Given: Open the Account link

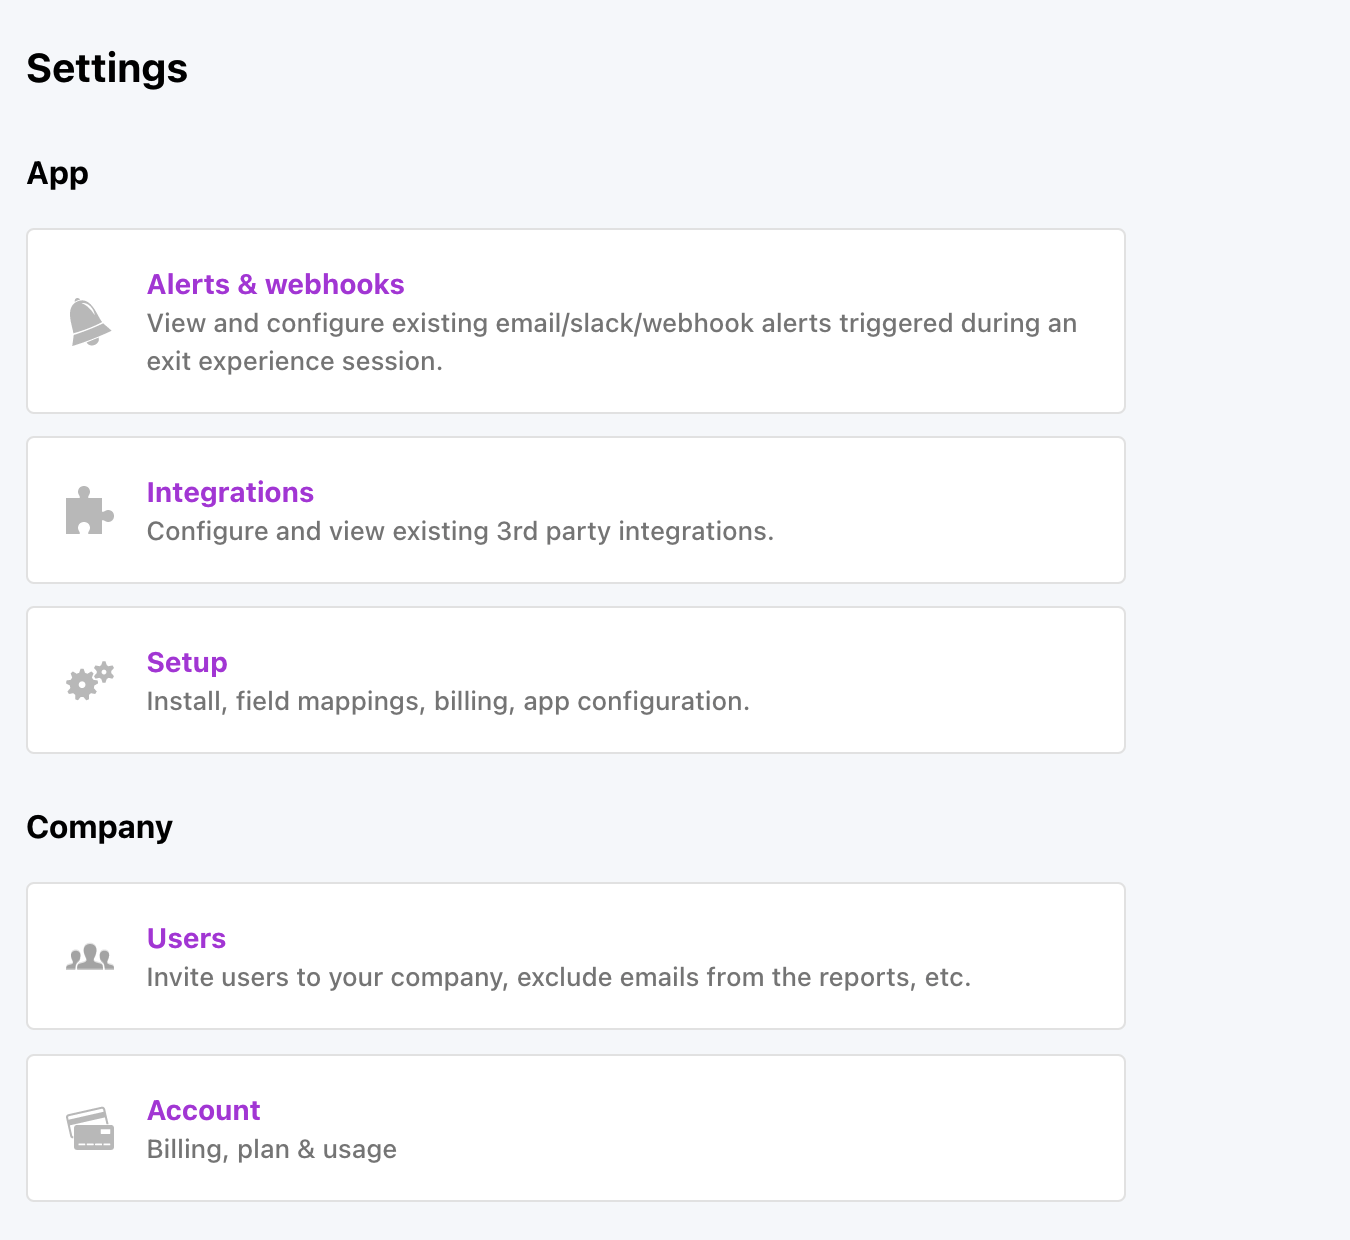Looking at the screenshot, I should [203, 1110].
